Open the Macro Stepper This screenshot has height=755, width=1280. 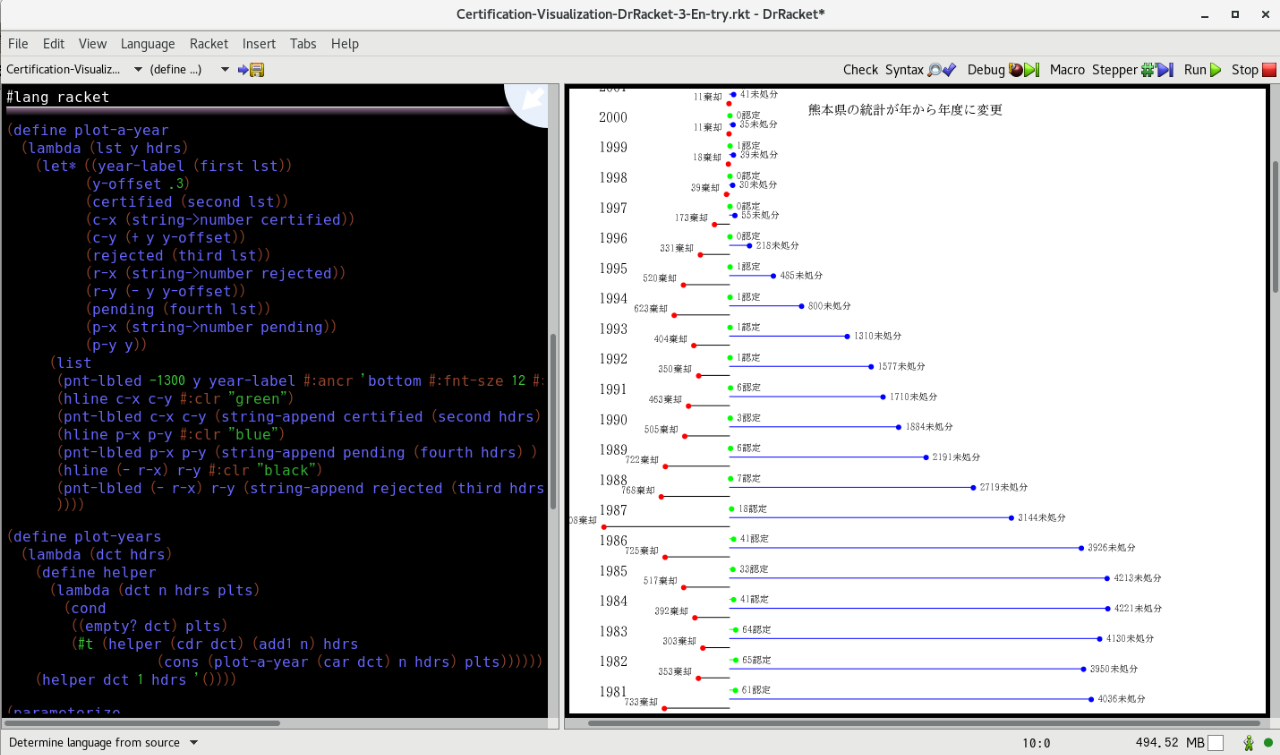(1110, 70)
